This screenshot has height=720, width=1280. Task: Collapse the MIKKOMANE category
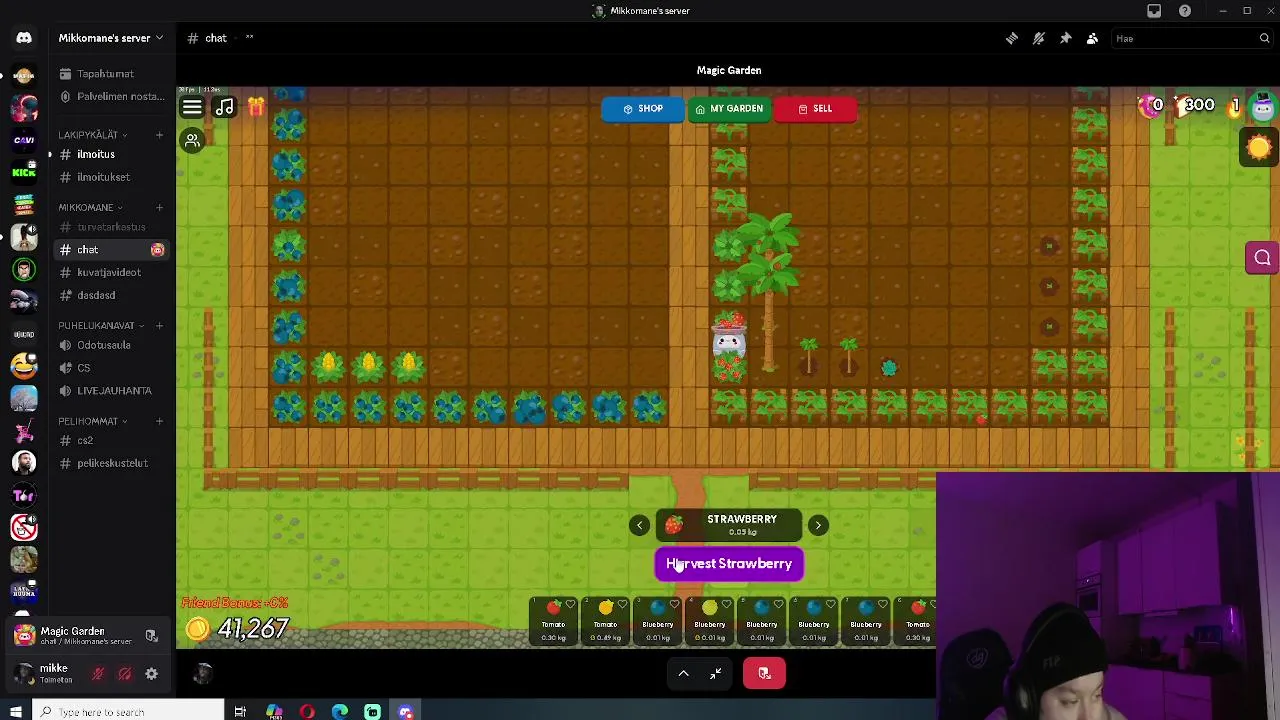(x=90, y=208)
